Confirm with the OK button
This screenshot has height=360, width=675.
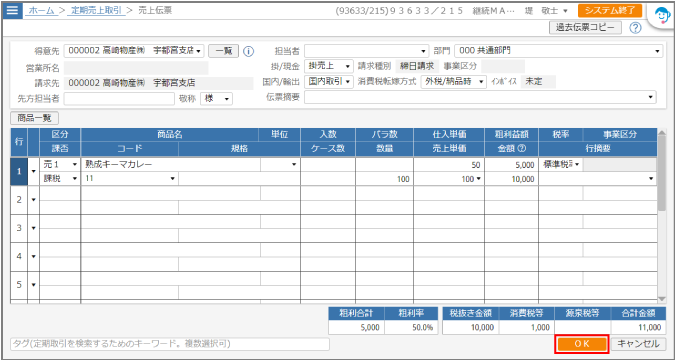tap(582, 344)
